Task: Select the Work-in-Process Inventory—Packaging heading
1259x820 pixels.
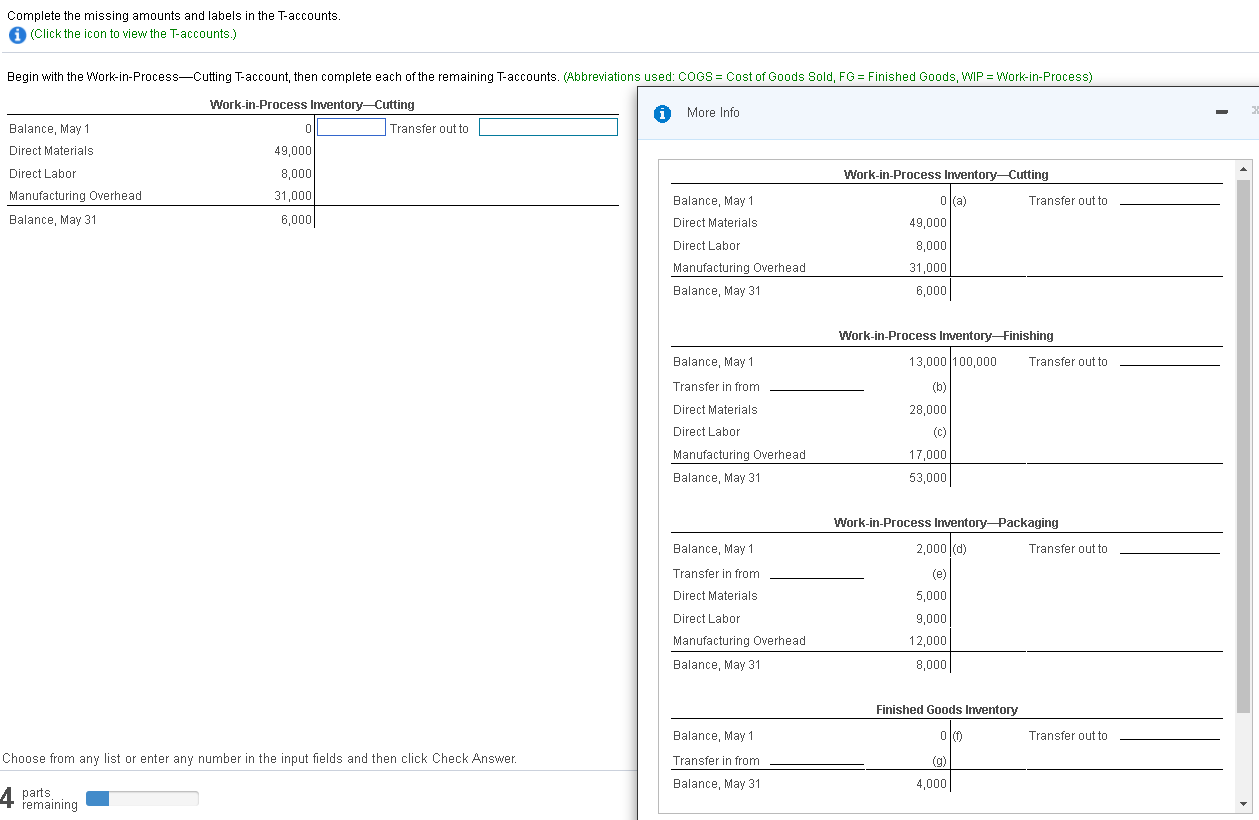Action: coord(945,523)
